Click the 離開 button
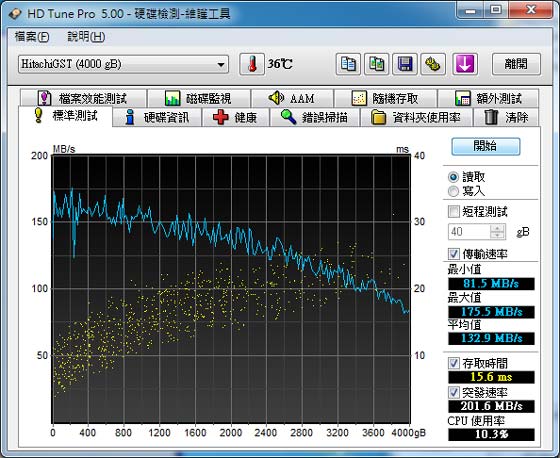 [x=516, y=64]
